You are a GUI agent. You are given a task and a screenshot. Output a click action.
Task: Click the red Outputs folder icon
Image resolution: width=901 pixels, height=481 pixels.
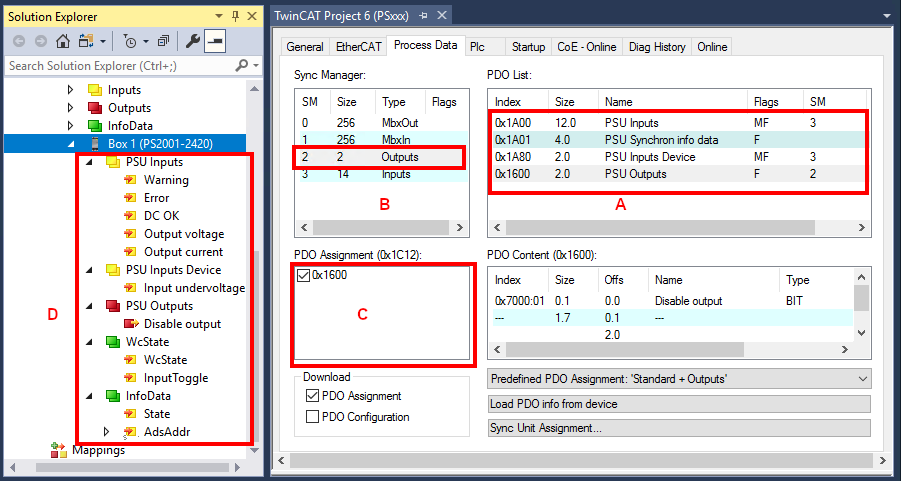point(94,107)
